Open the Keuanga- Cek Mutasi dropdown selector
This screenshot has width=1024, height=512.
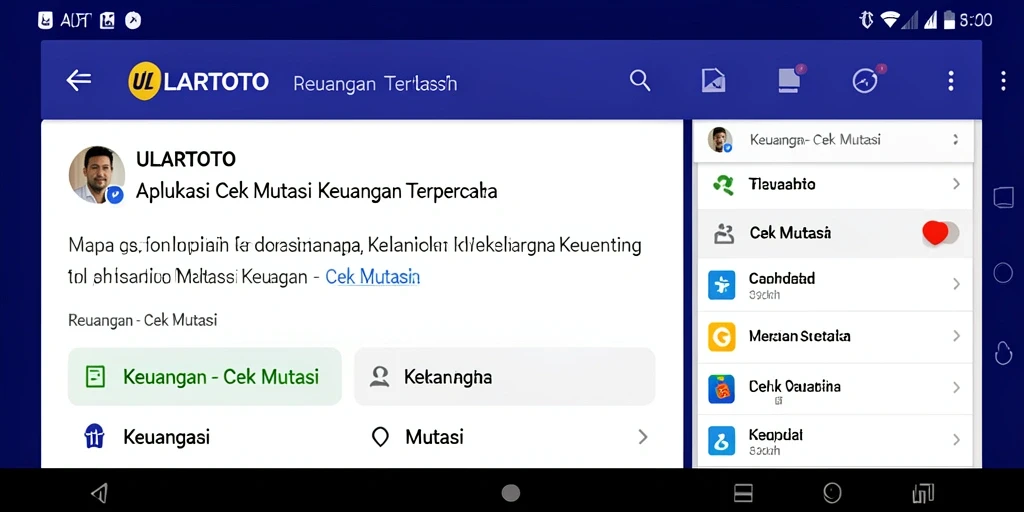tap(833, 140)
